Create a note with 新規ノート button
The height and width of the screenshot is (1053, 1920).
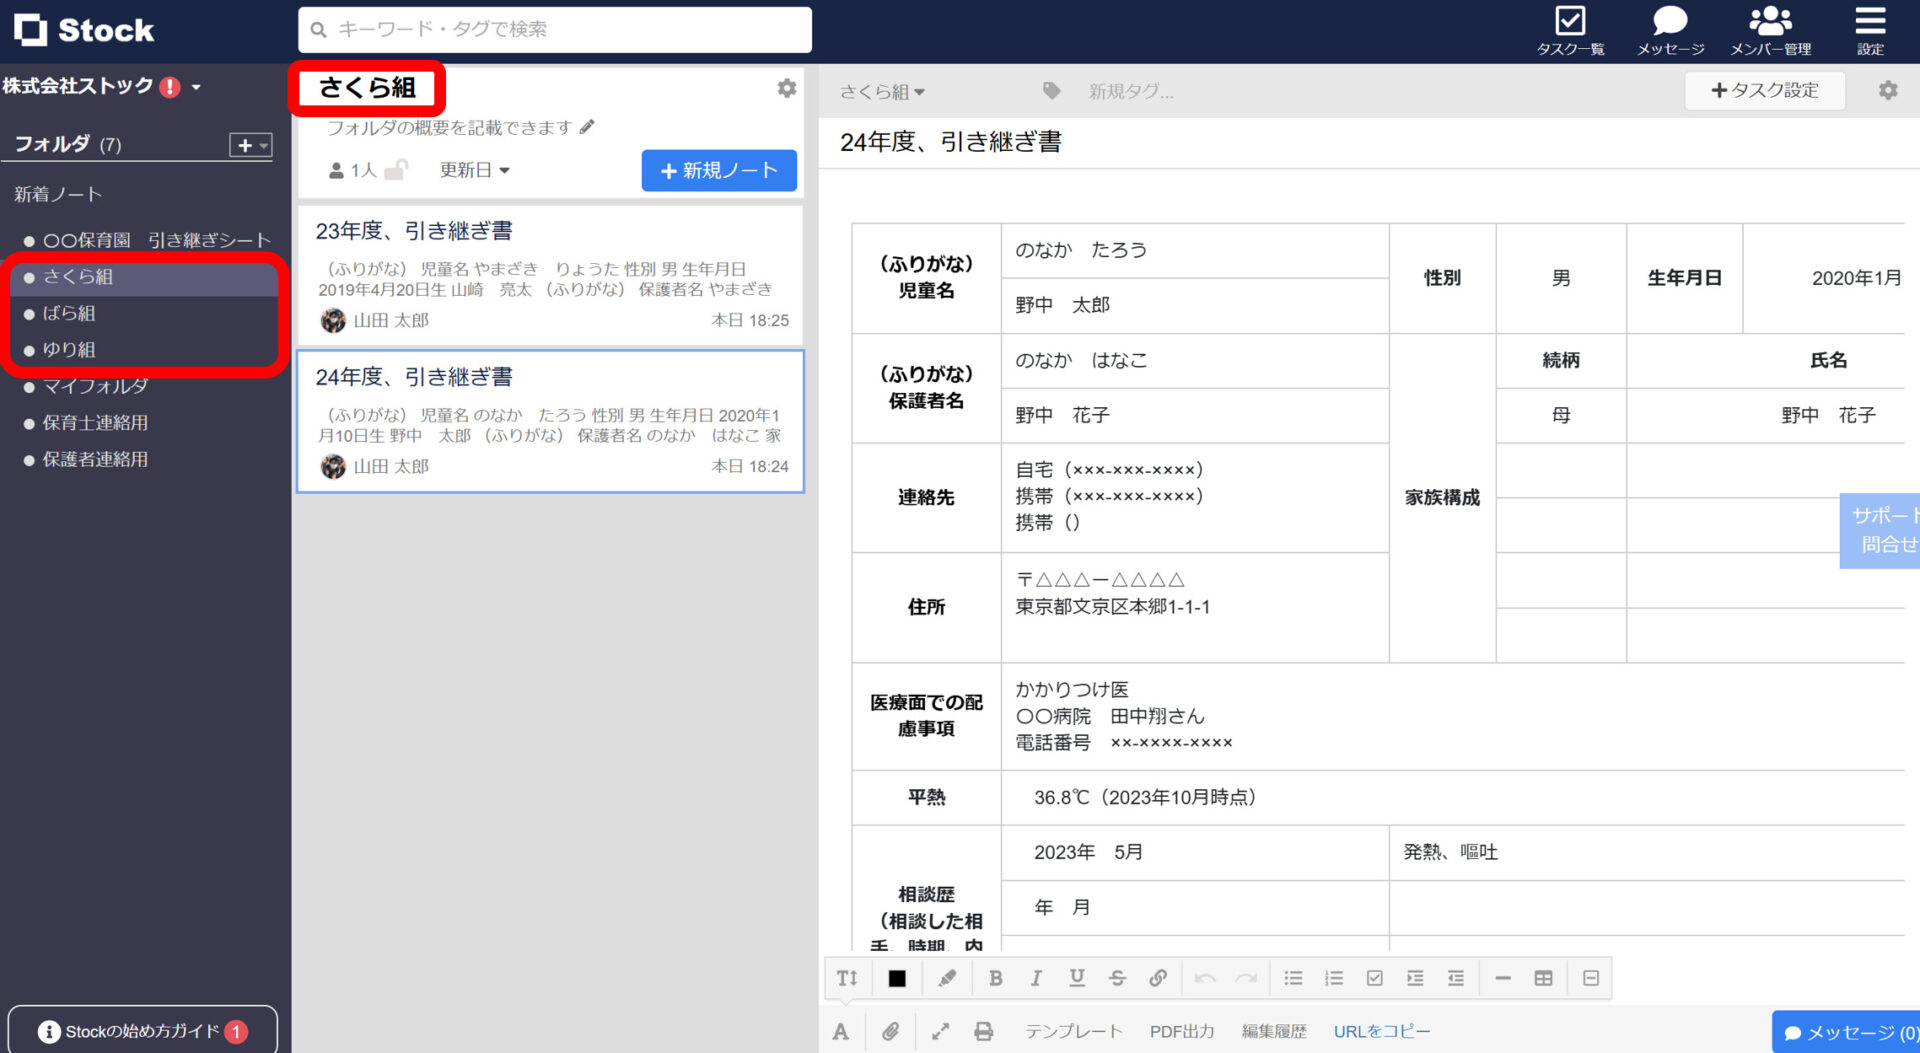pos(718,170)
